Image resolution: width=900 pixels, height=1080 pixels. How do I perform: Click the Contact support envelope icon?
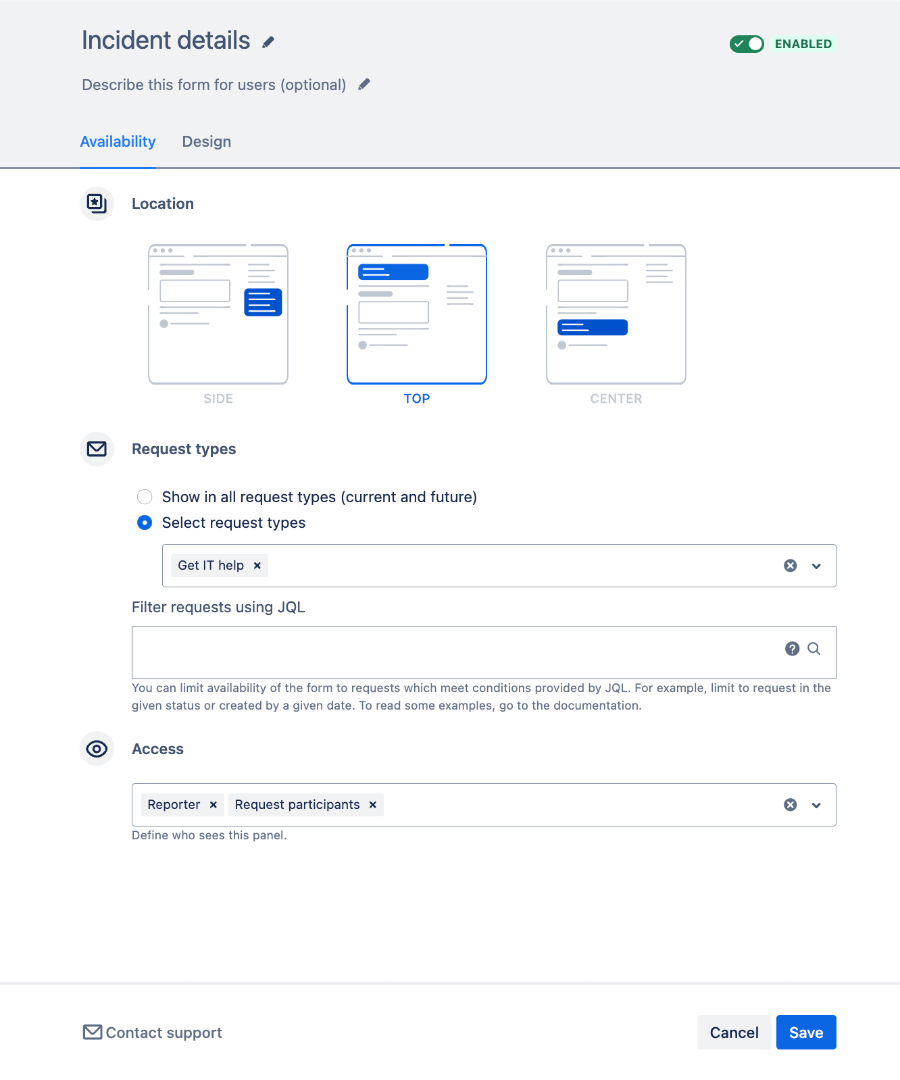click(x=91, y=1032)
